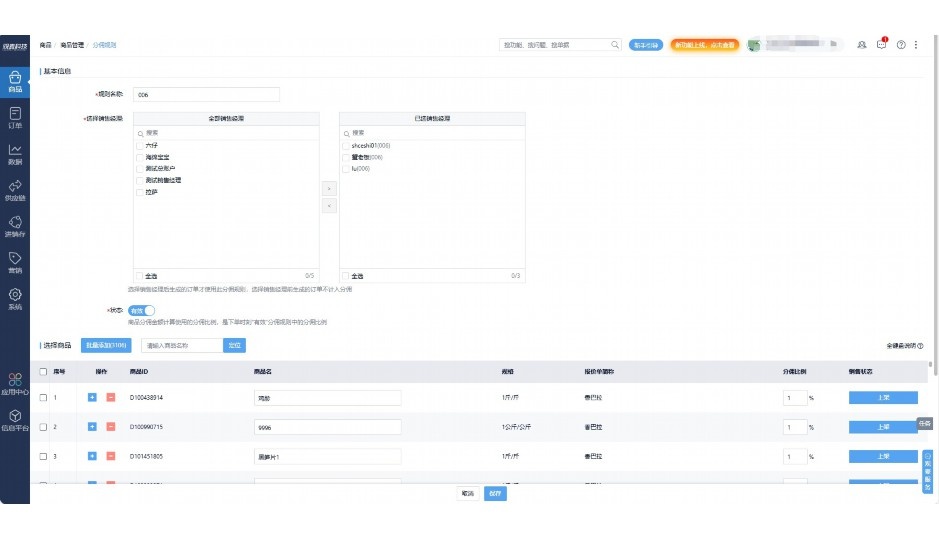Click the 批量添加 button
Viewport: 939px width, 539px height.
click(105, 345)
